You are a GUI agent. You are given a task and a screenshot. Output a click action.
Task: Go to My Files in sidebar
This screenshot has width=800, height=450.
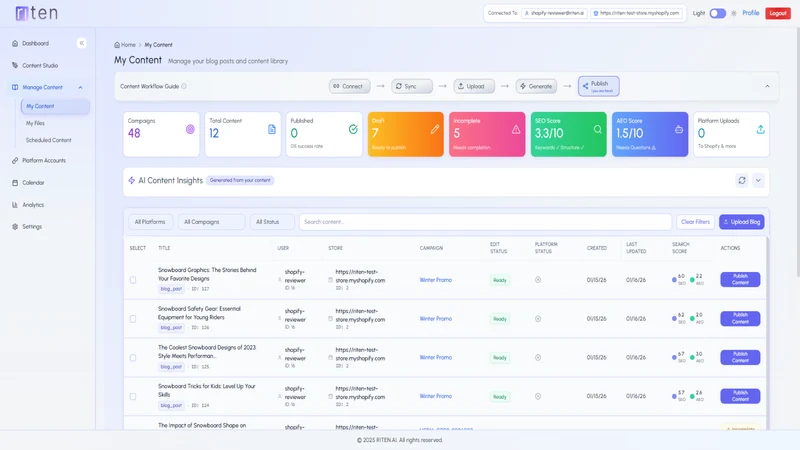tap(35, 123)
